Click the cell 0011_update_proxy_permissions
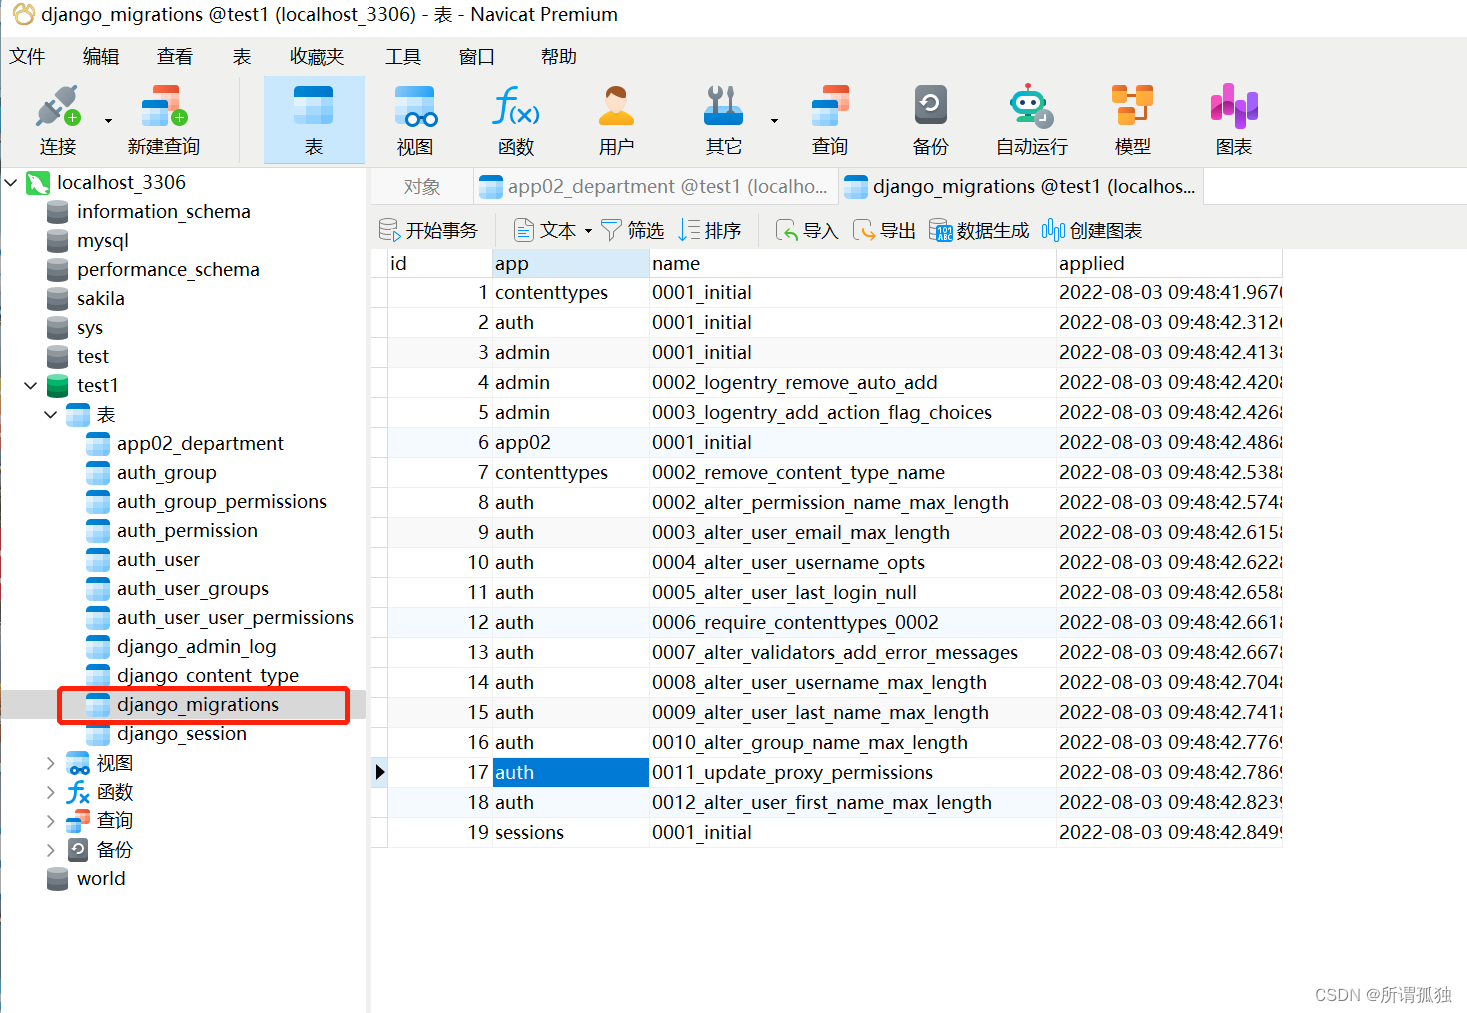This screenshot has height=1013, width=1467. pyautogui.click(x=853, y=773)
